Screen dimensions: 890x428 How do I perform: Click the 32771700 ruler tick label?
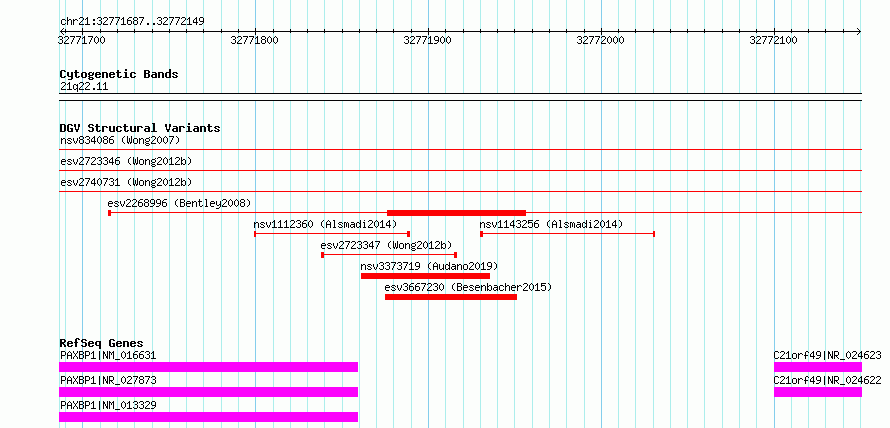pos(81,40)
